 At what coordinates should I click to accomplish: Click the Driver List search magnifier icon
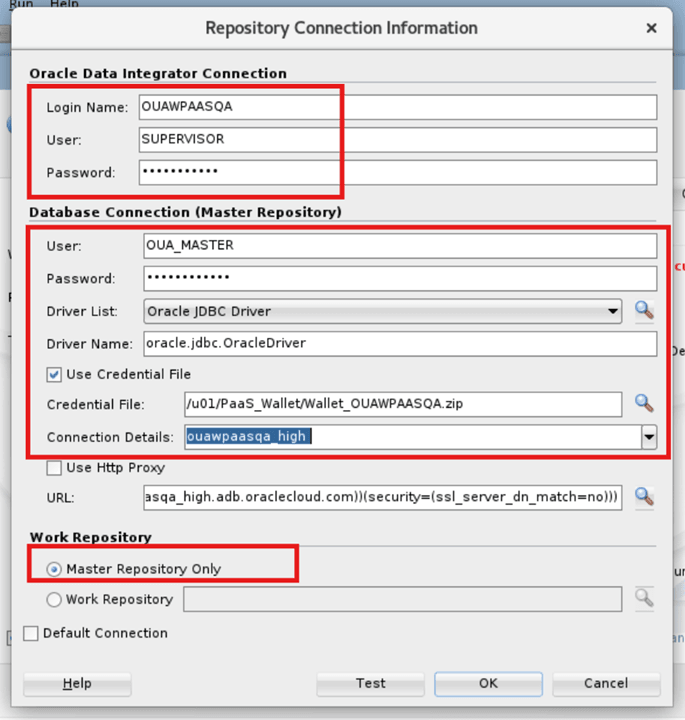[644, 311]
